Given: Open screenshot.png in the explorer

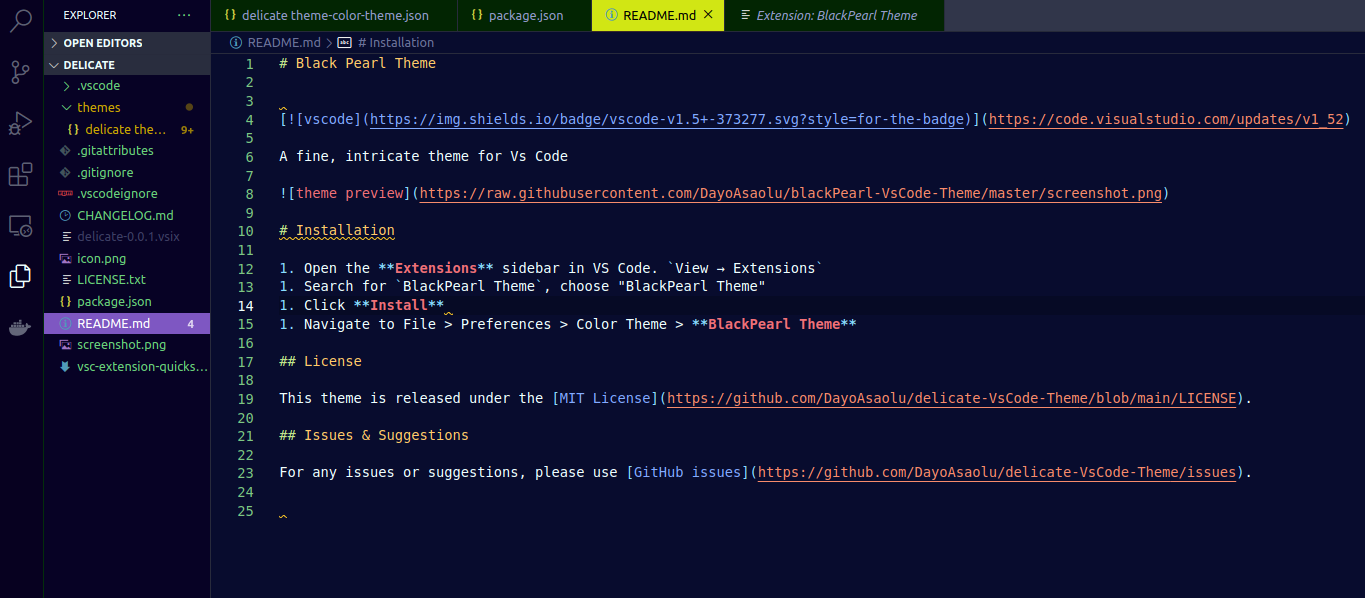Looking at the screenshot, I should tap(127, 344).
